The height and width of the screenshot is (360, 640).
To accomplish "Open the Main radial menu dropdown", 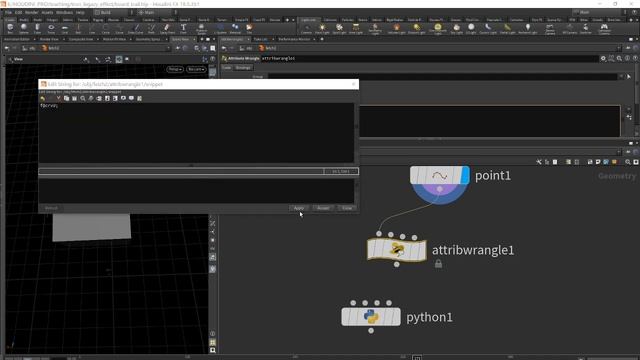I will 156,13.
